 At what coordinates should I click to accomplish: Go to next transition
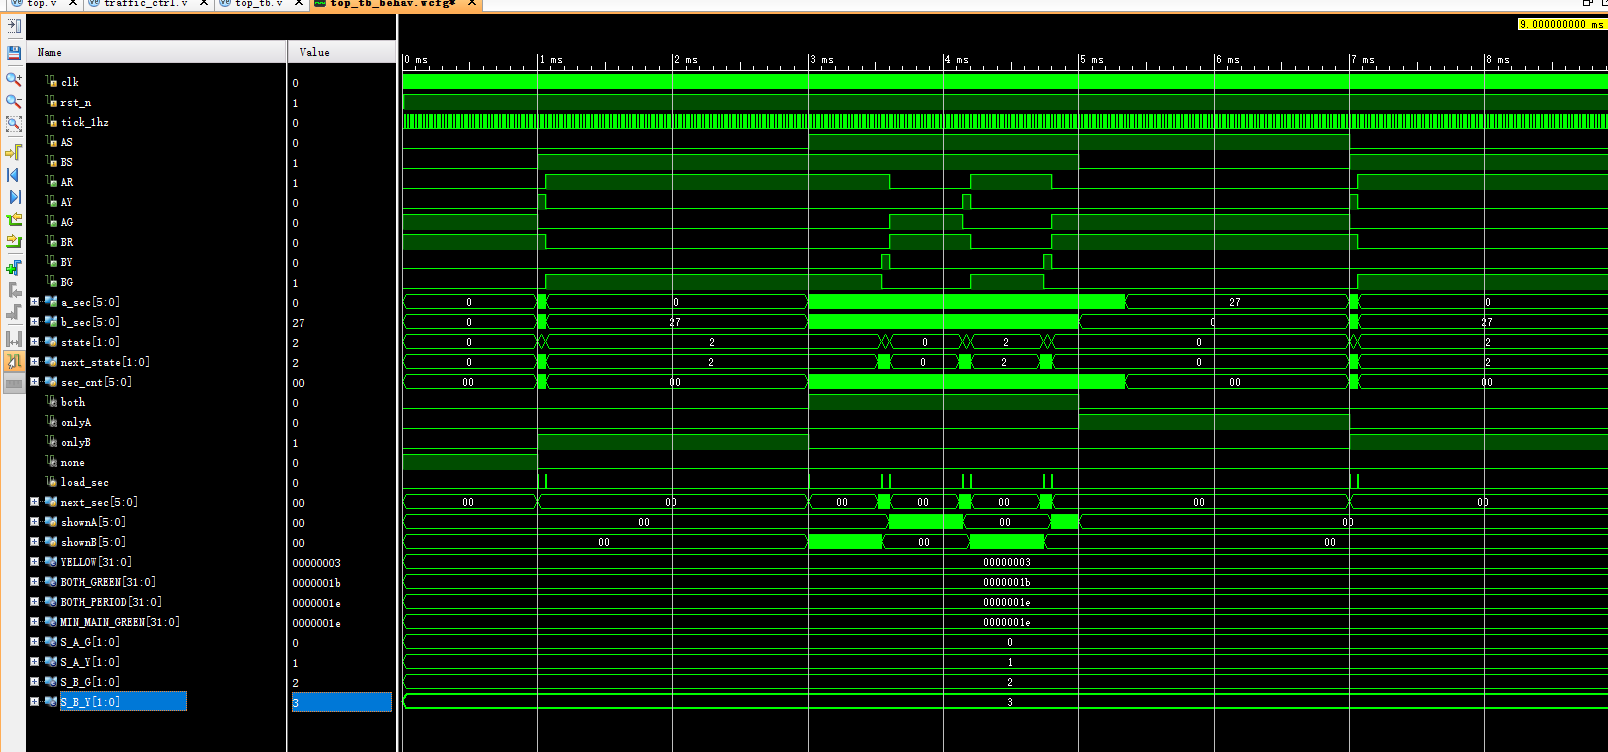click(14, 241)
